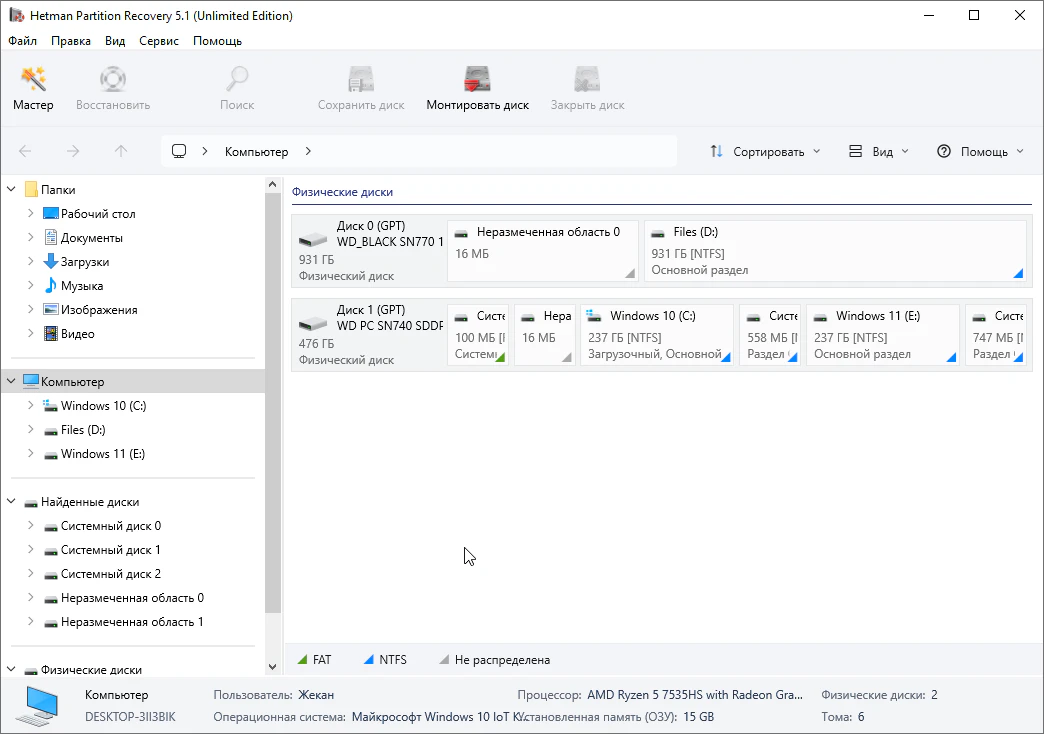Click the Закрыть диск icon
Screen dimensions: 1044x734
point(587,80)
